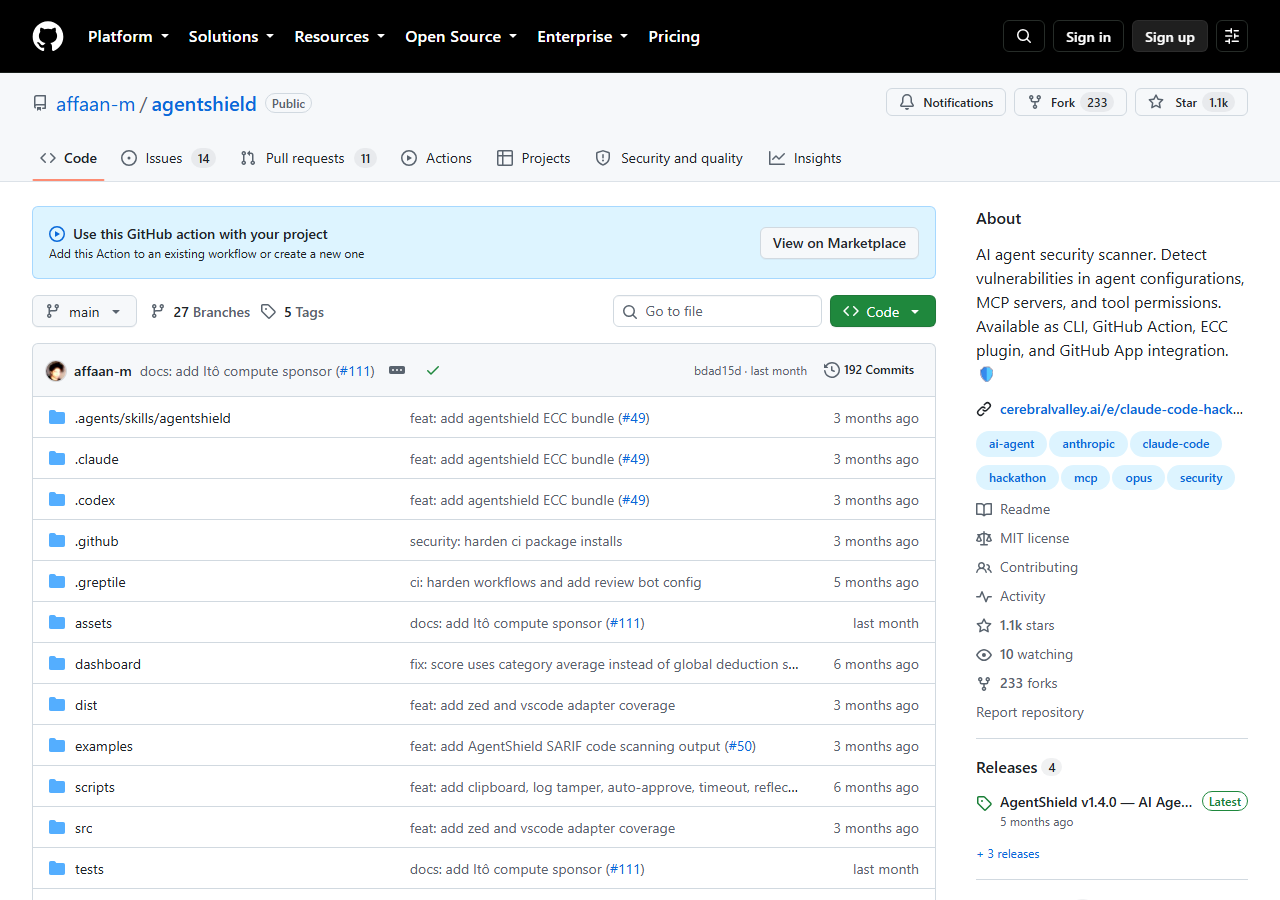Screen dimensions: 1280x900
Task: Open the green Code dropdown button
Action: pyautogui.click(x=883, y=311)
